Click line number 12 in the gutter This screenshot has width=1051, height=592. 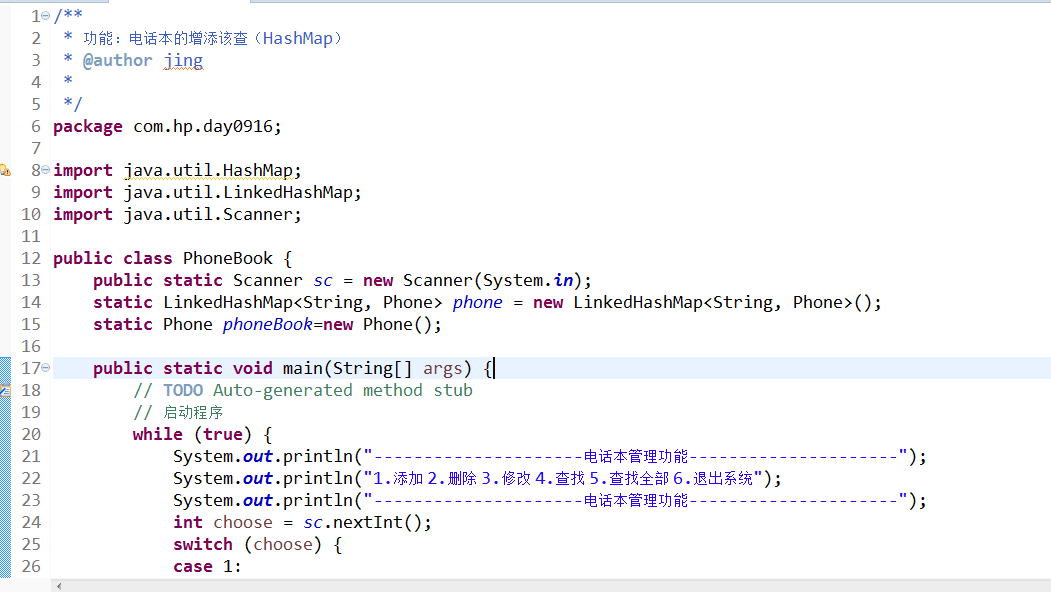[x=31, y=258]
